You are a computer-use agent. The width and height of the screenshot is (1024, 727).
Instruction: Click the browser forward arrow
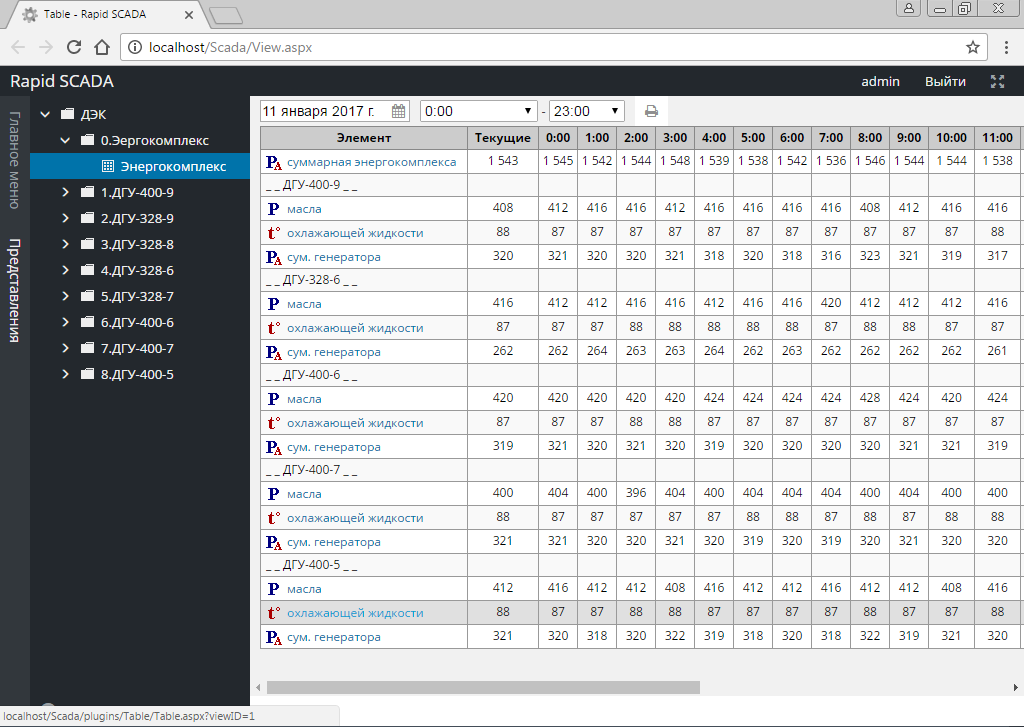pos(46,47)
